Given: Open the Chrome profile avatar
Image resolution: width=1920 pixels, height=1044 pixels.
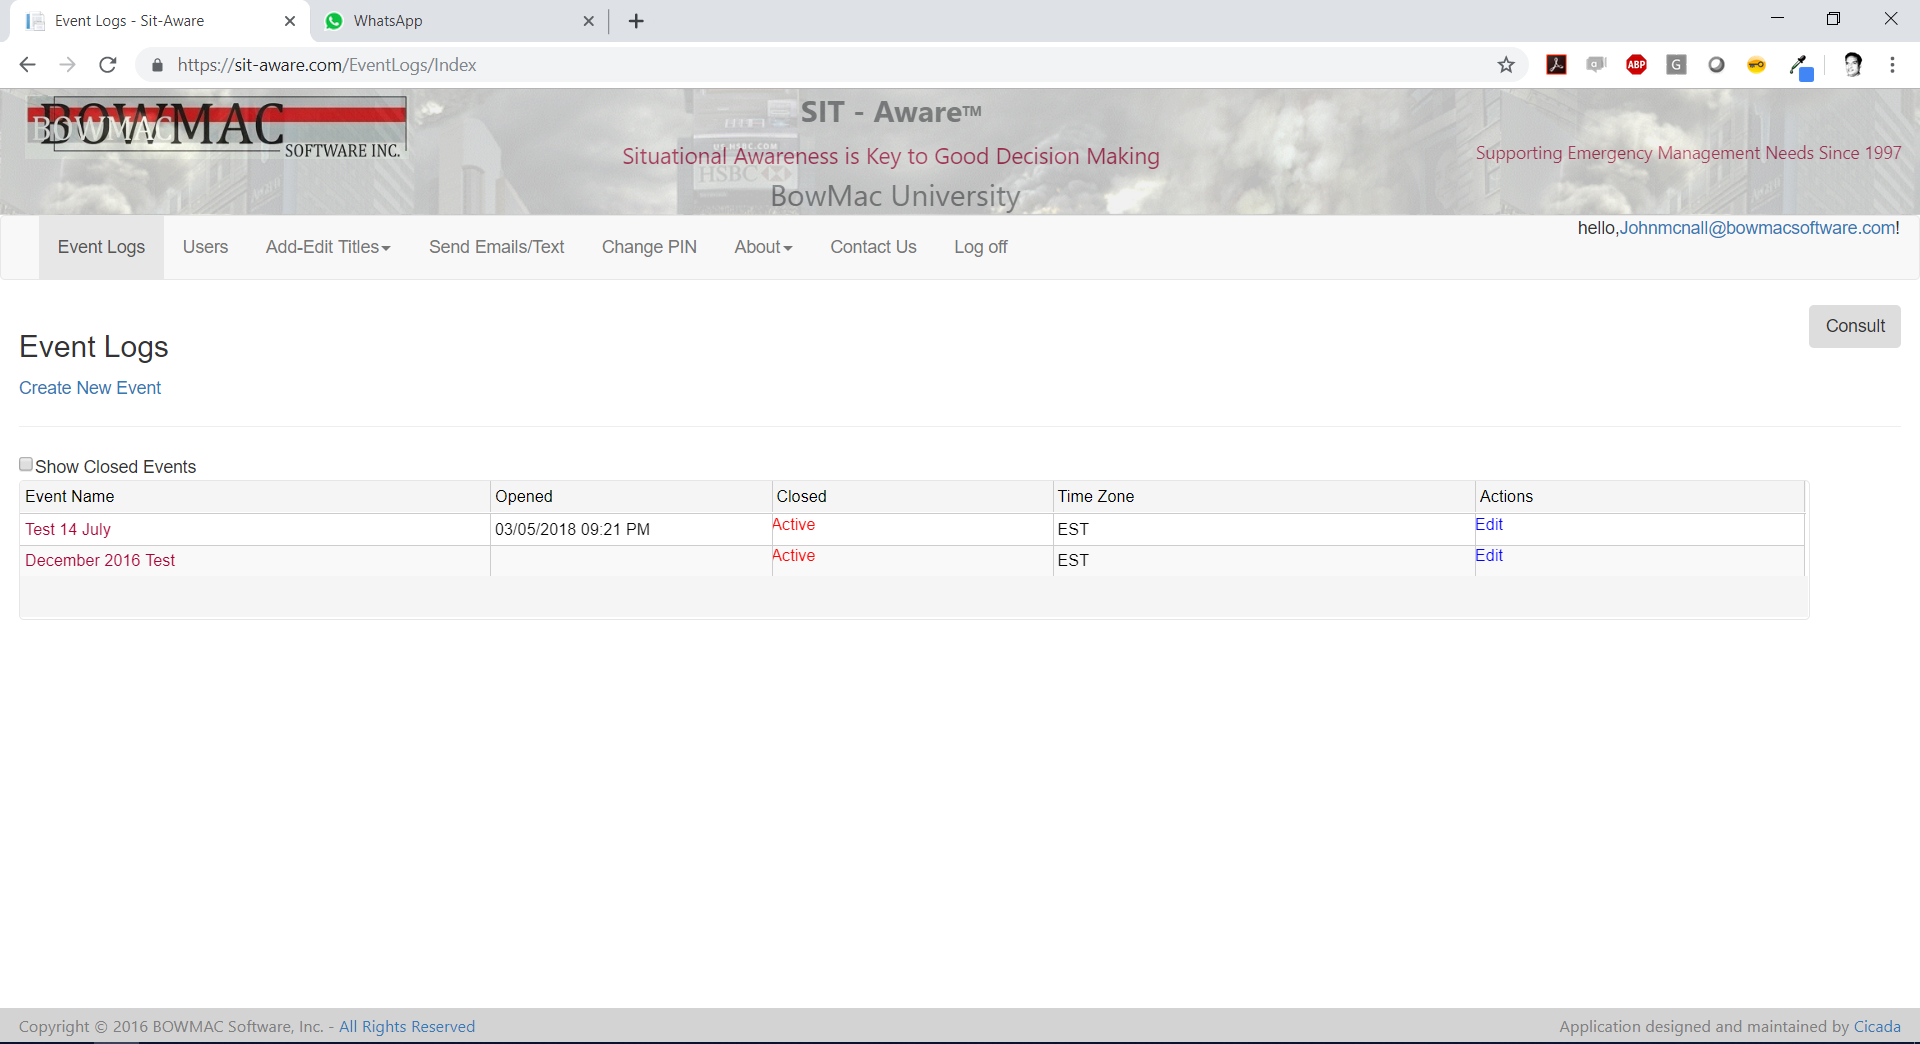Looking at the screenshot, I should 1852,65.
